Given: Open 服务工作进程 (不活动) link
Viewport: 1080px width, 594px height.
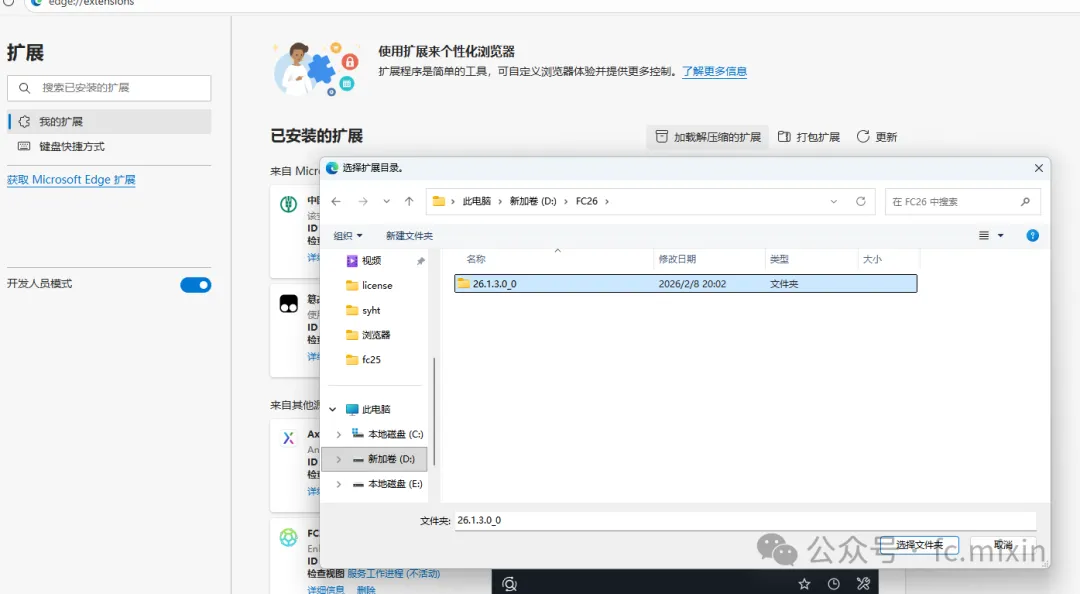Looking at the screenshot, I should tap(393, 573).
